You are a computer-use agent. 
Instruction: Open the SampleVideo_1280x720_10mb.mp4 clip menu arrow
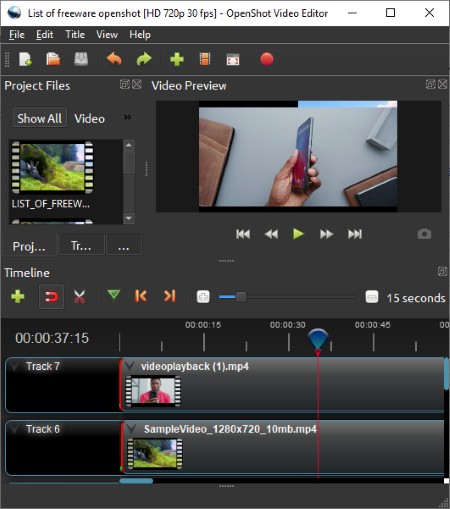click(x=132, y=429)
